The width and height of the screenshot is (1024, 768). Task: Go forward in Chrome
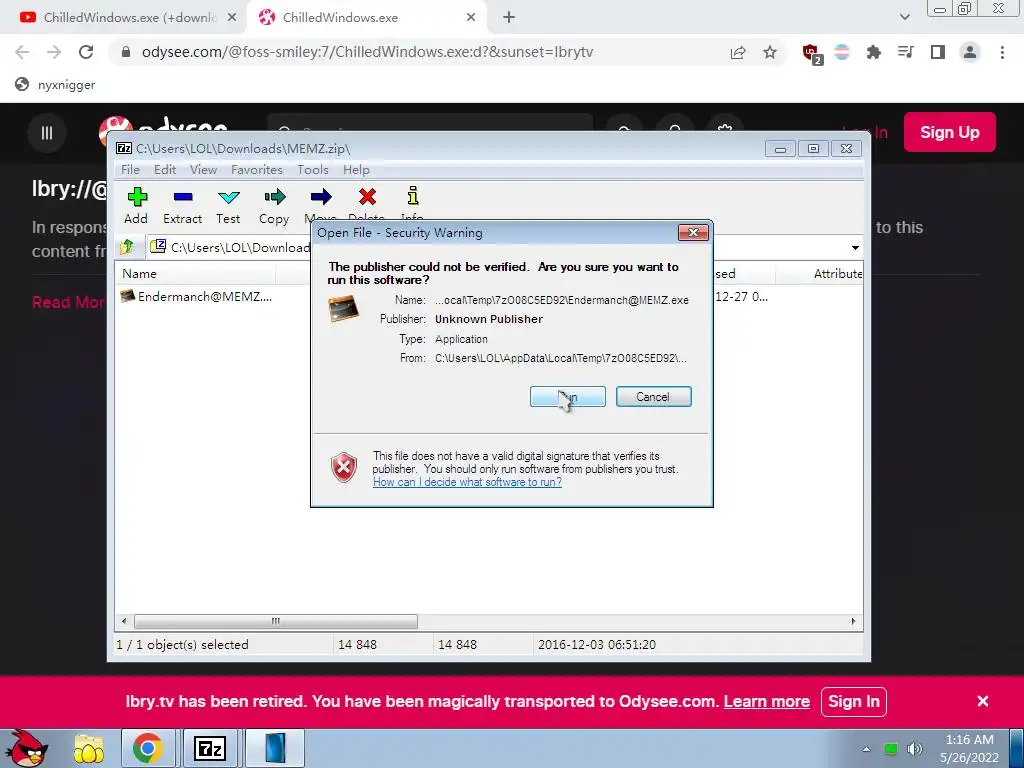[54, 52]
